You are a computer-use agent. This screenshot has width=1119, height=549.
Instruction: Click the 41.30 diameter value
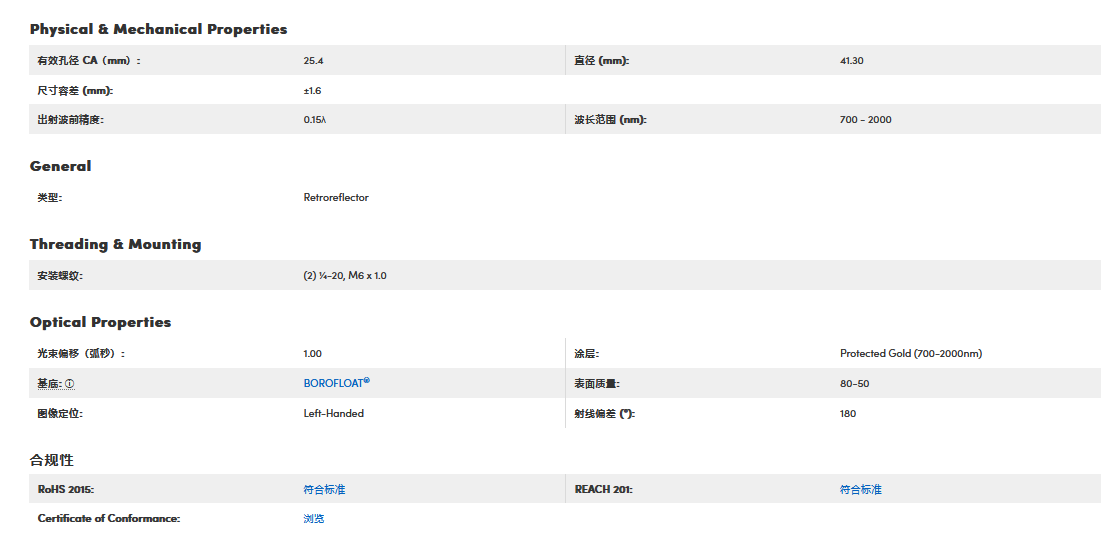coord(851,61)
